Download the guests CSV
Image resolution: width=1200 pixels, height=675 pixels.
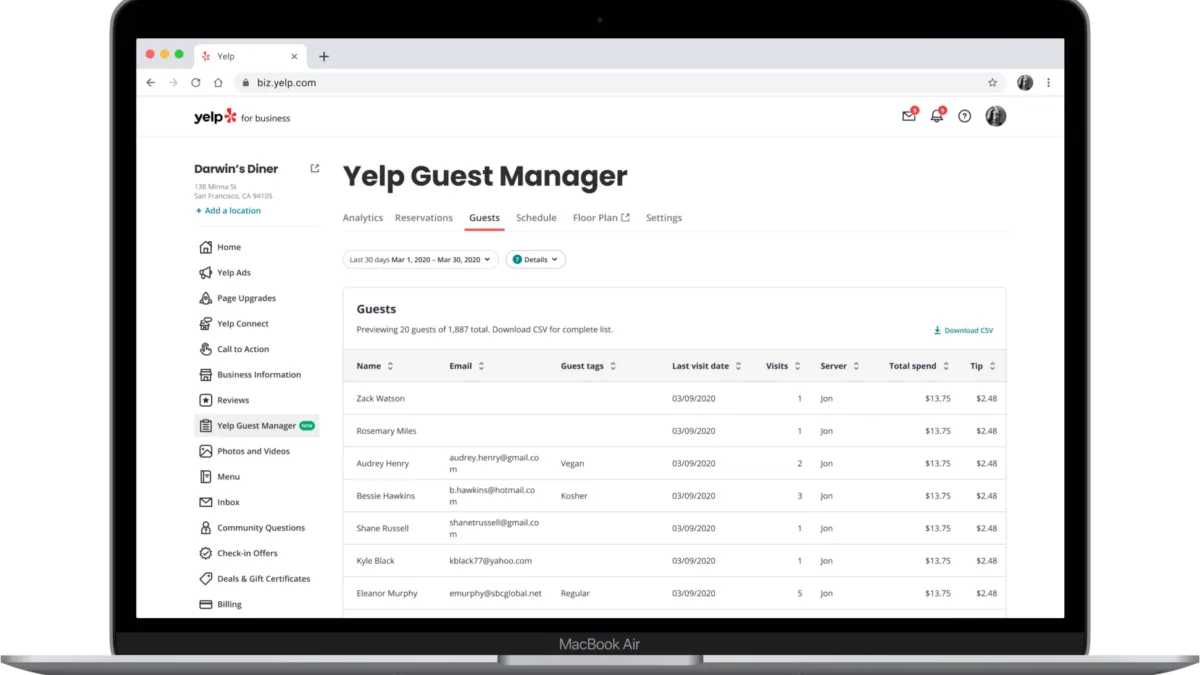tap(963, 330)
